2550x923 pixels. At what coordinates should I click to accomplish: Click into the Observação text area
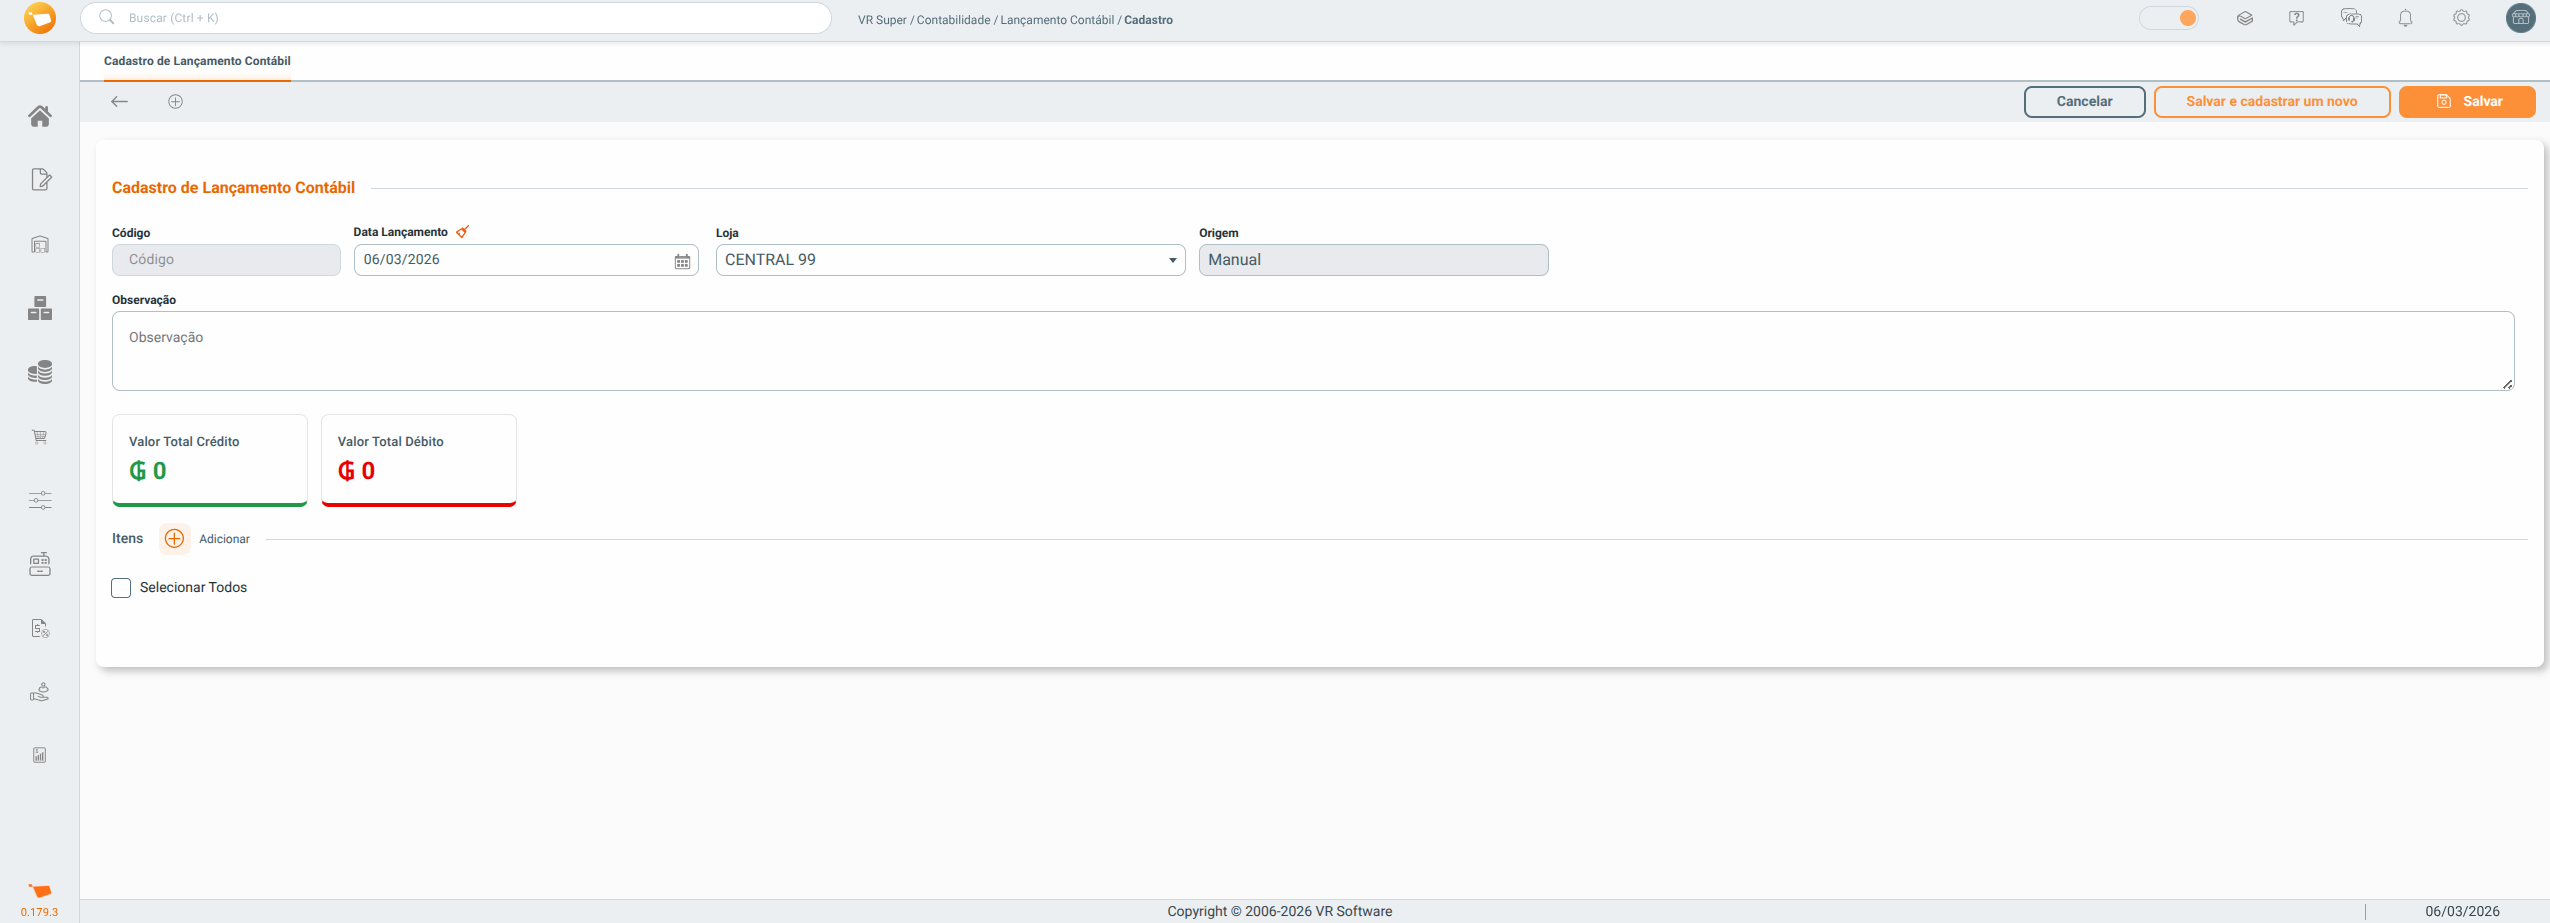(1312, 351)
